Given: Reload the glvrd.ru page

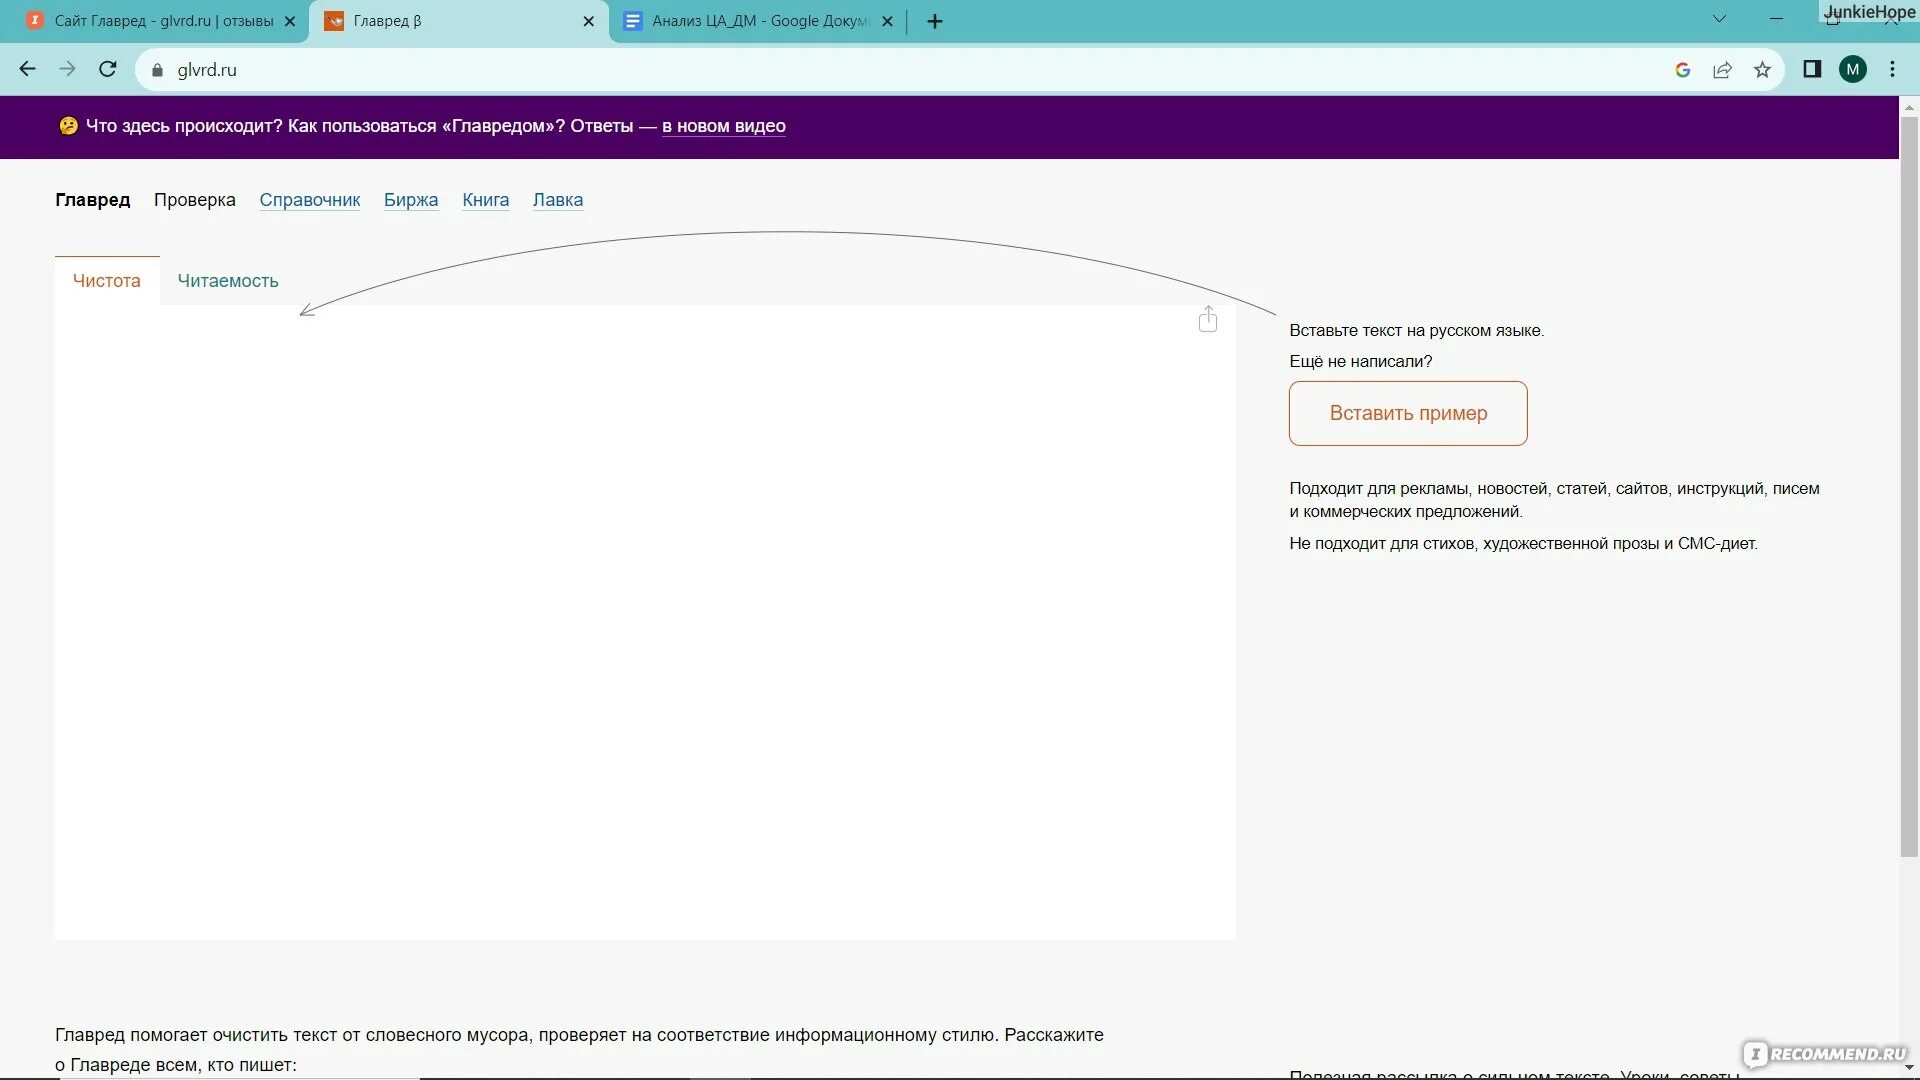Looking at the screenshot, I should (x=108, y=69).
